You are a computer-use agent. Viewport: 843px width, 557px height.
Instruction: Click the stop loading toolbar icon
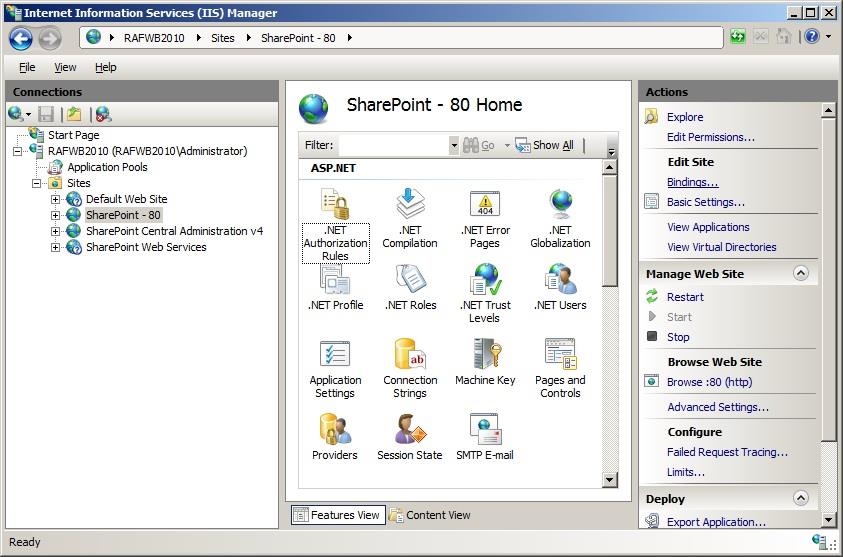(x=760, y=37)
